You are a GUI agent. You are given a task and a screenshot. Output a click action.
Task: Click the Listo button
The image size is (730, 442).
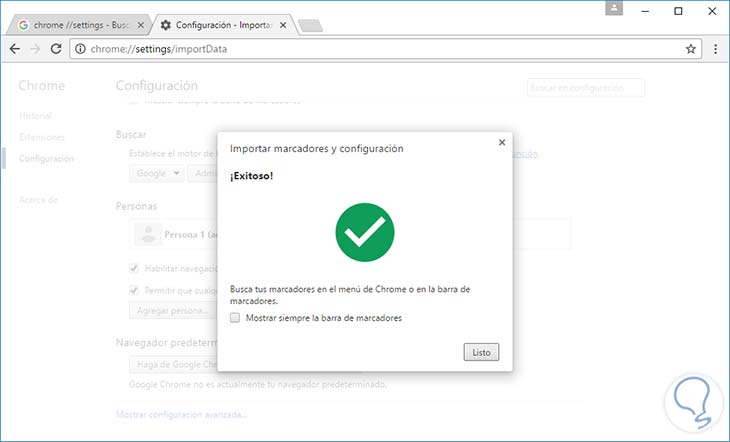pyautogui.click(x=481, y=352)
